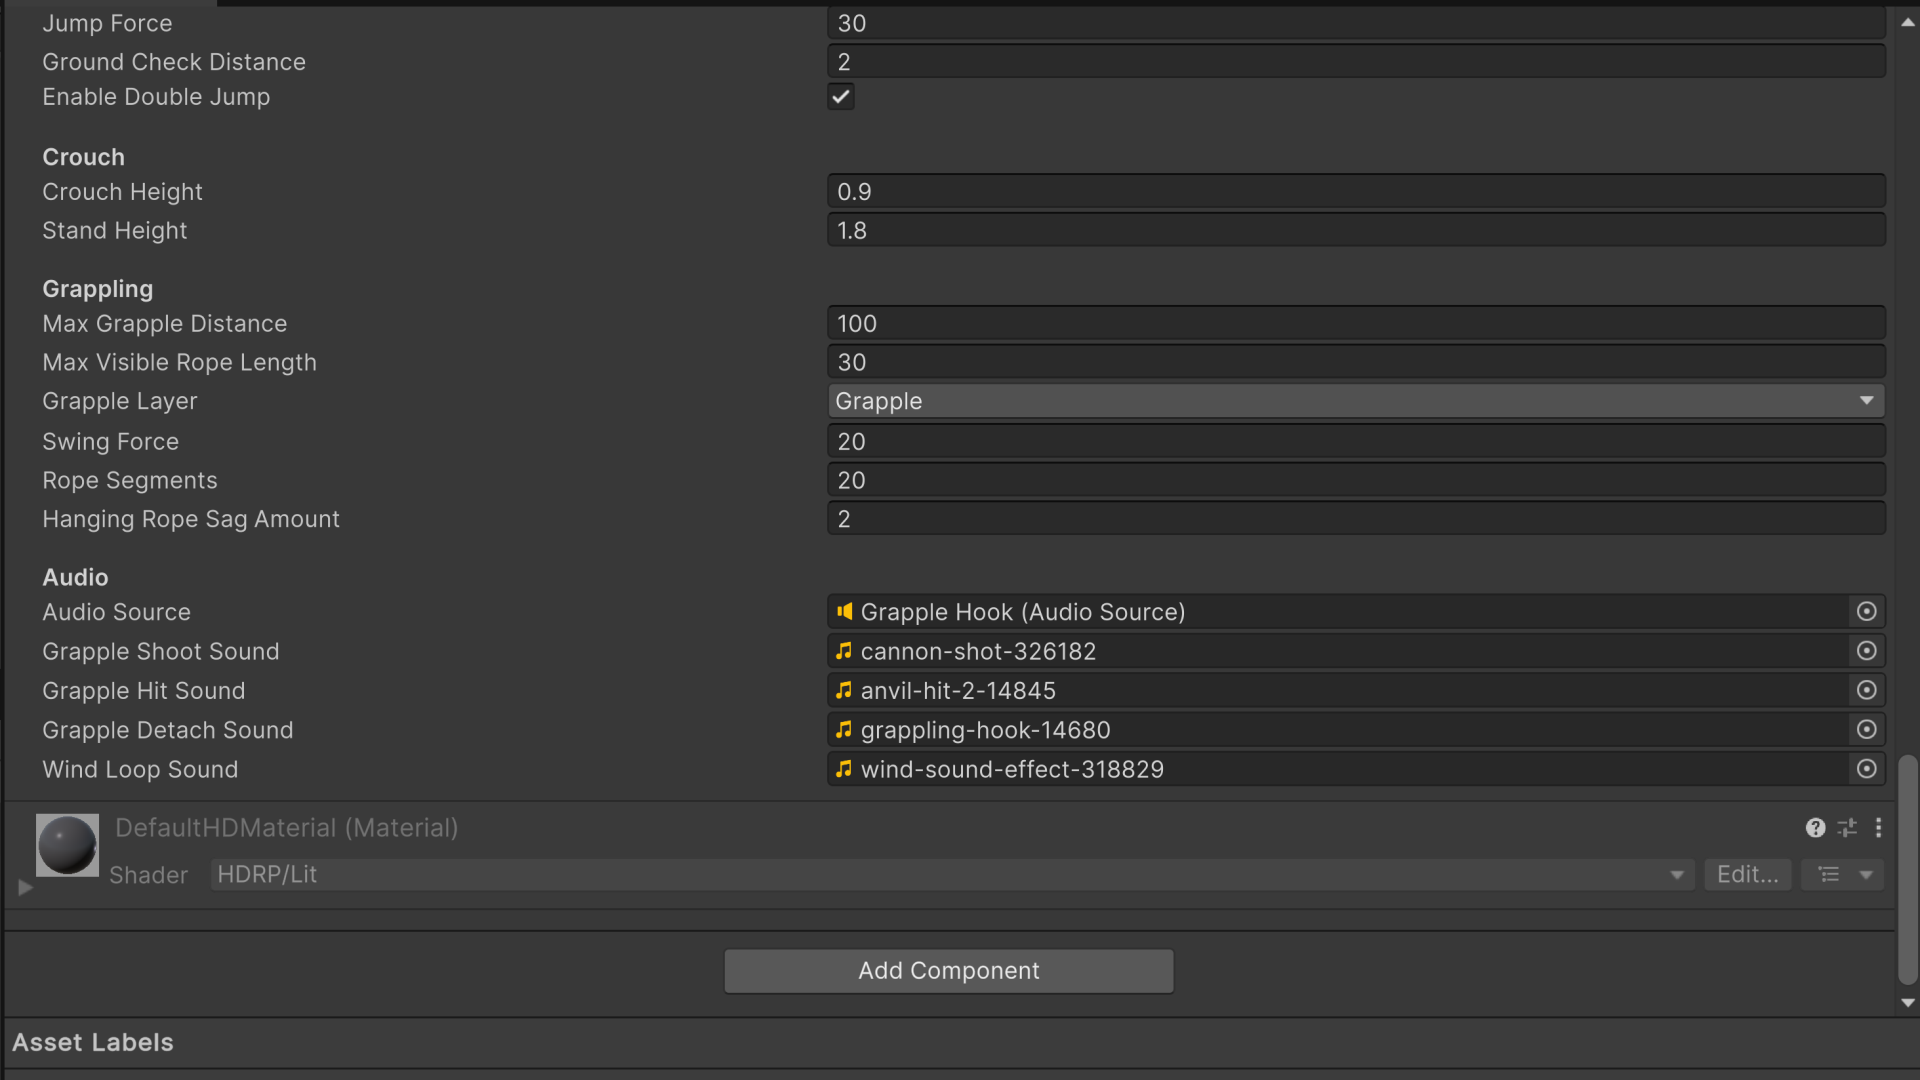Select the cannon-shot-326182 clip reference
Screen dimensions: 1920x1080
point(1338,651)
